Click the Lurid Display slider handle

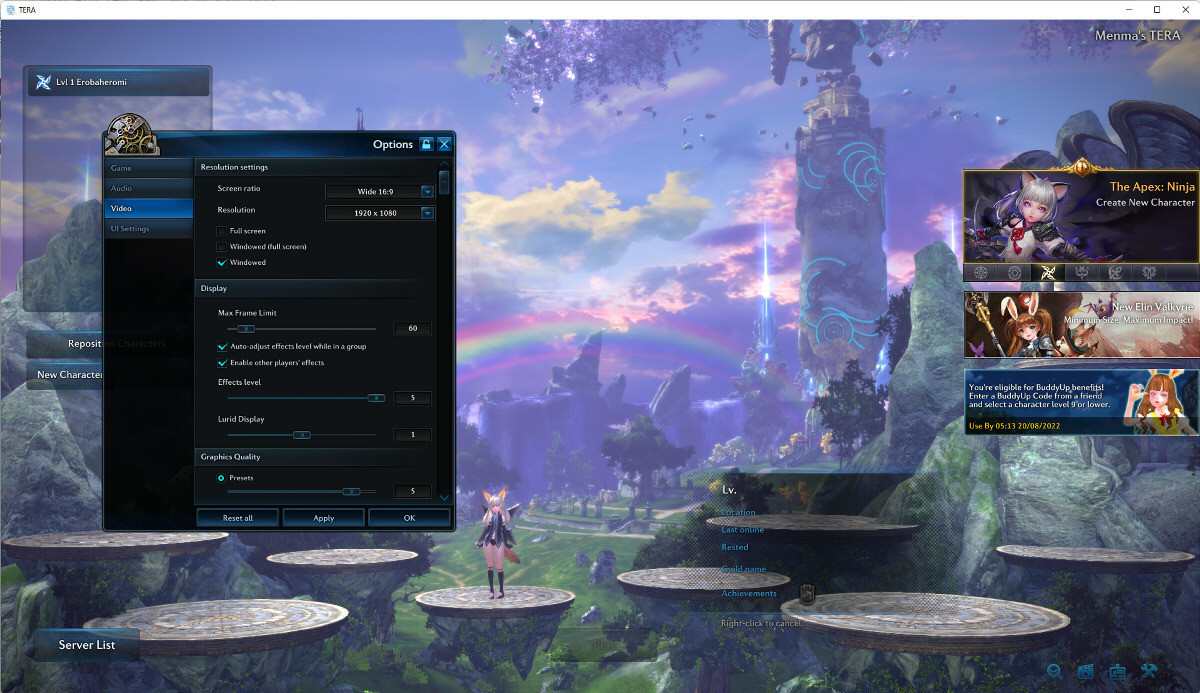click(x=302, y=435)
